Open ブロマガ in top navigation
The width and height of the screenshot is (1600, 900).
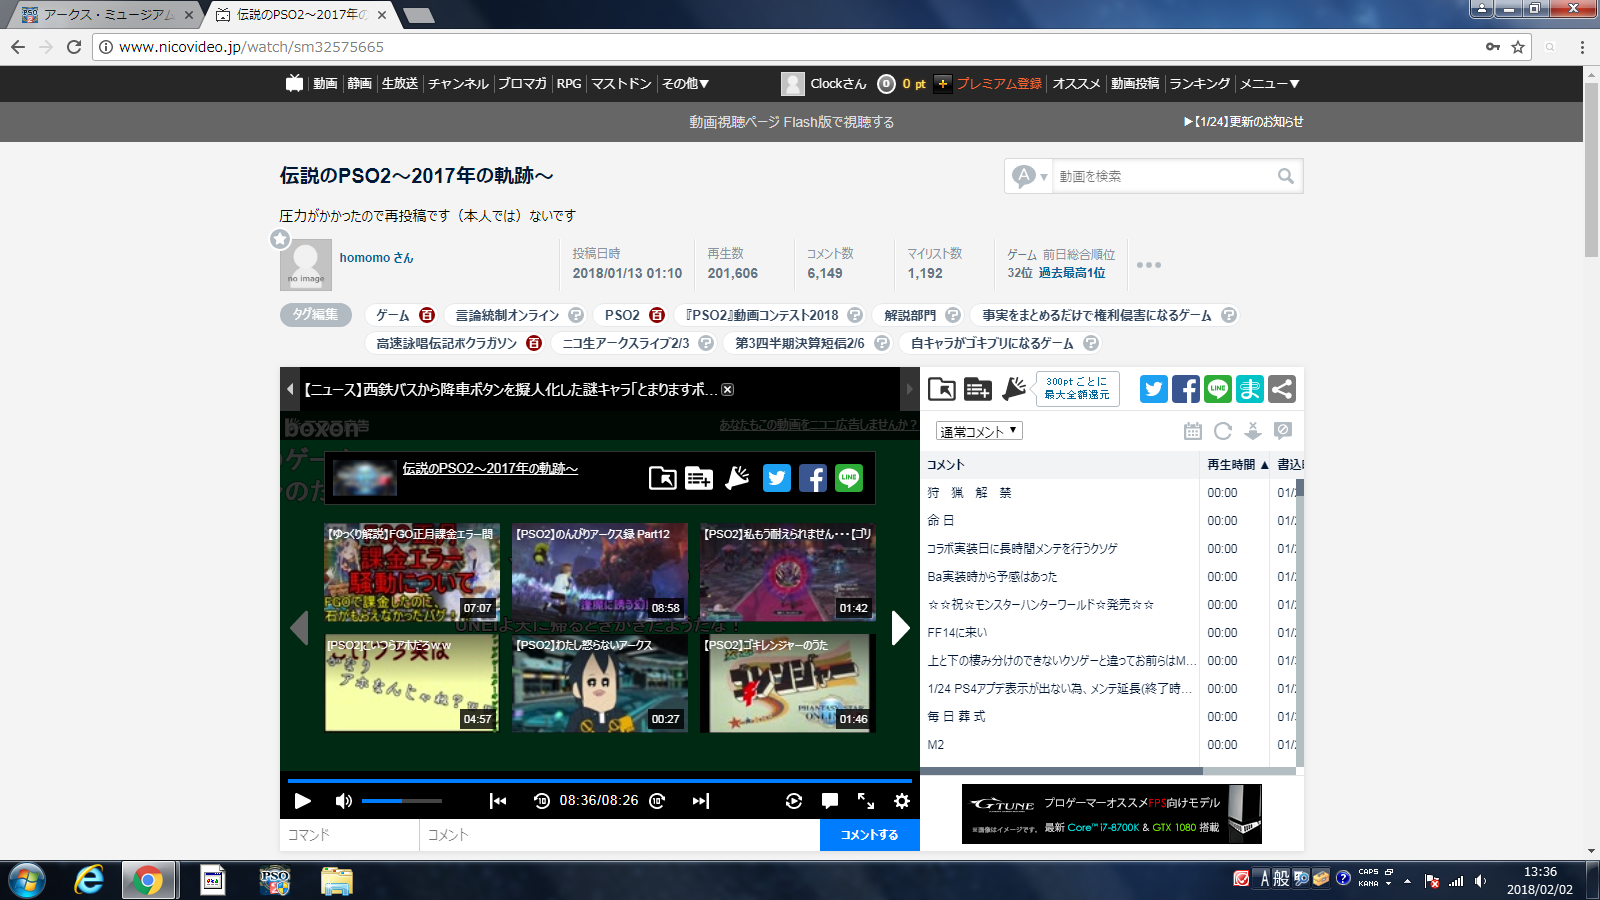point(522,84)
